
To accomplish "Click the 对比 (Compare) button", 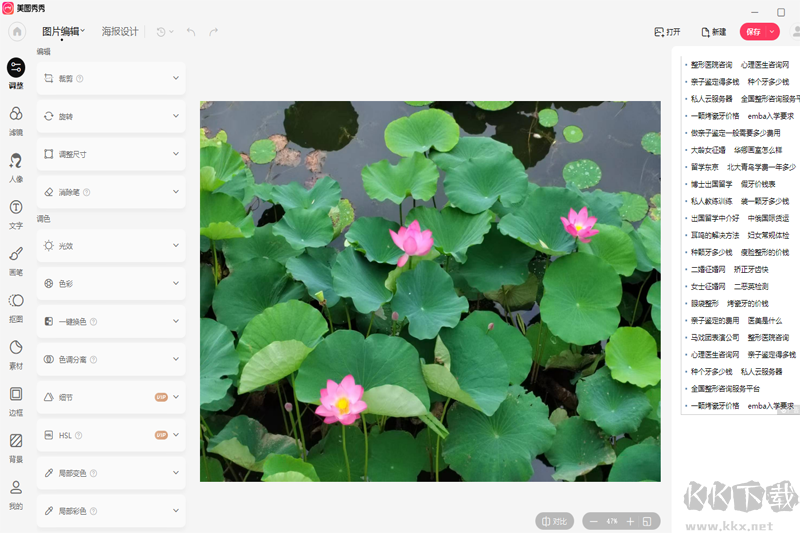I will tap(555, 521).
